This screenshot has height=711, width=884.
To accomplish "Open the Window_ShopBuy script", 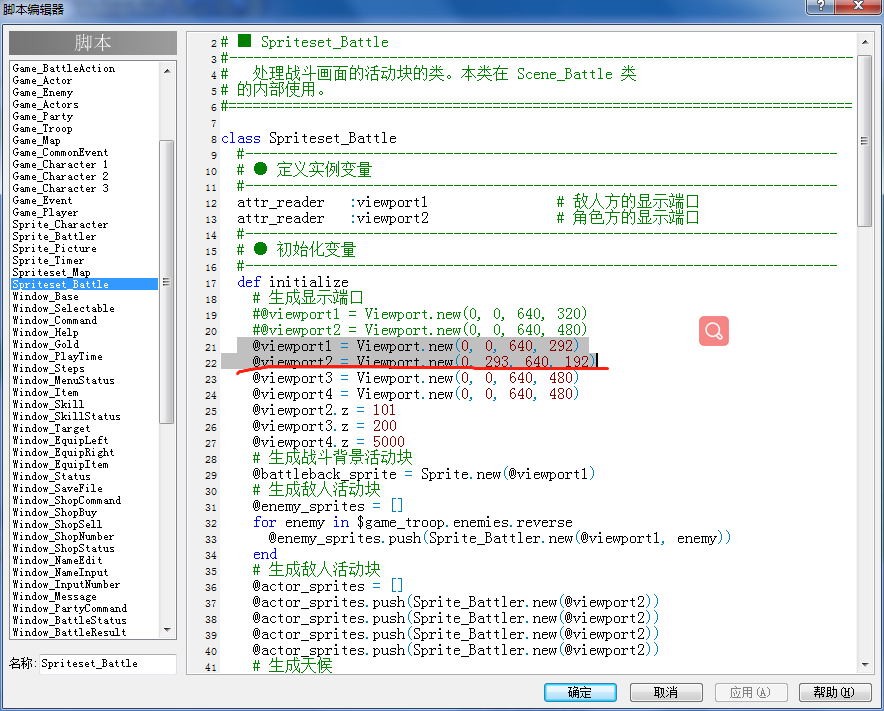I will click(x=55, y=513).
